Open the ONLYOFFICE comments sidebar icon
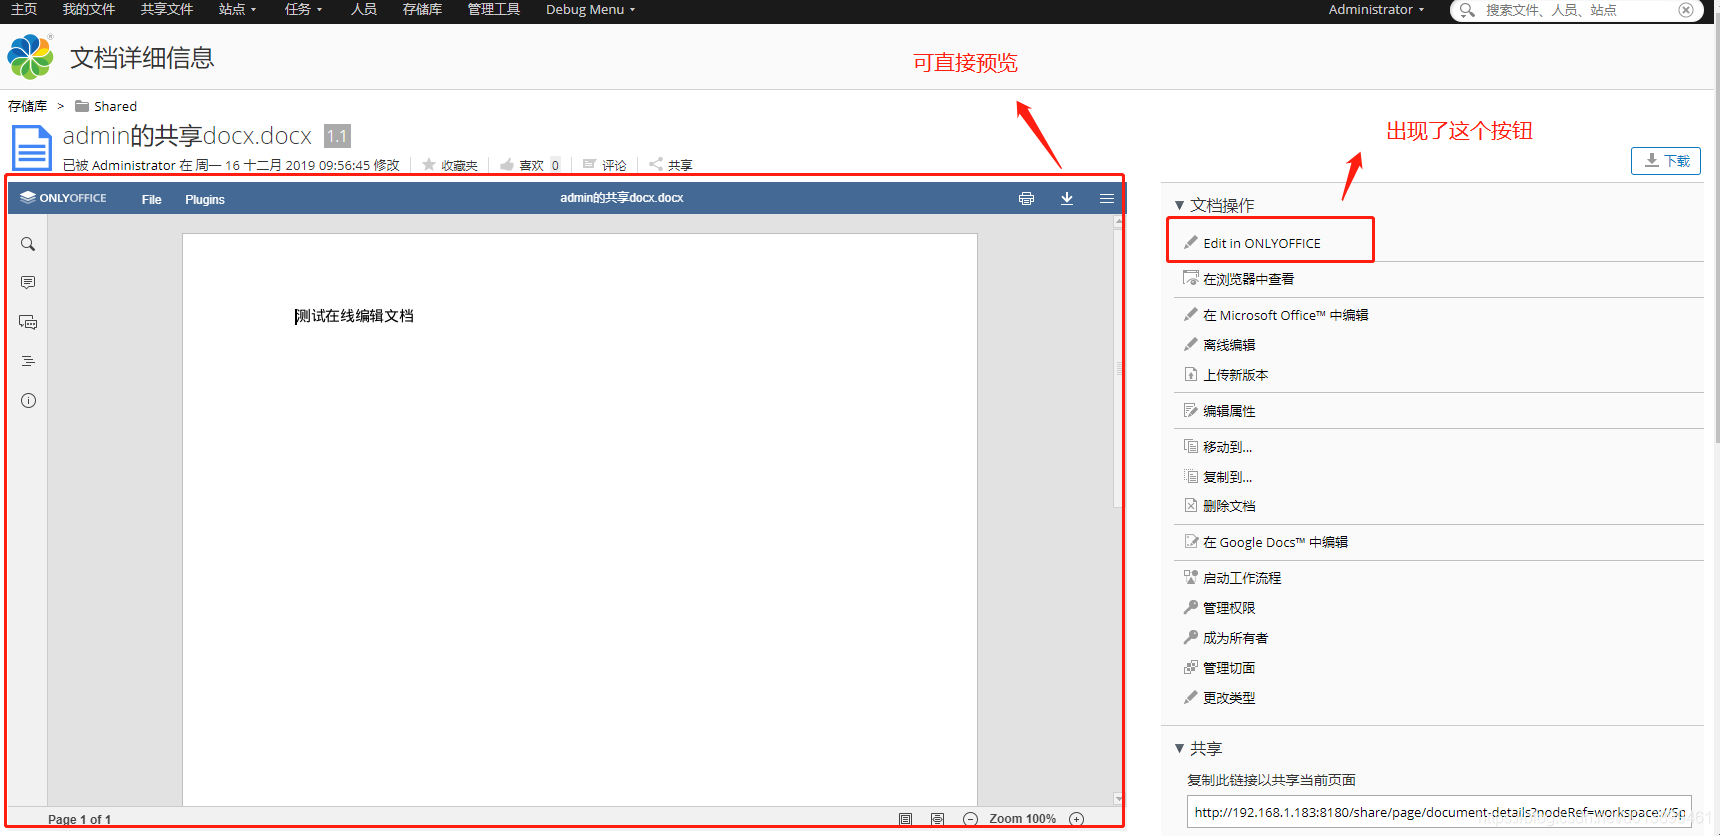 pyautogui.click(x=28, y=283)
